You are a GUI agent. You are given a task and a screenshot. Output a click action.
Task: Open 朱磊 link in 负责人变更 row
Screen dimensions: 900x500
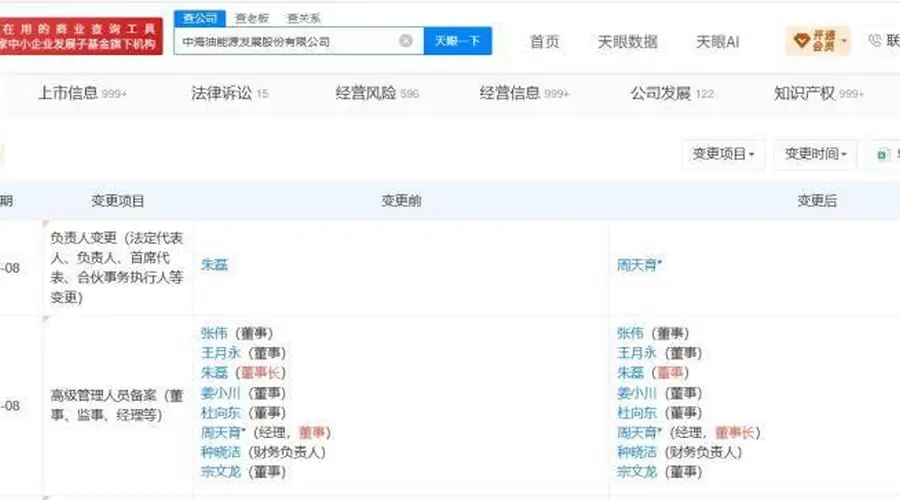point(214,265)
